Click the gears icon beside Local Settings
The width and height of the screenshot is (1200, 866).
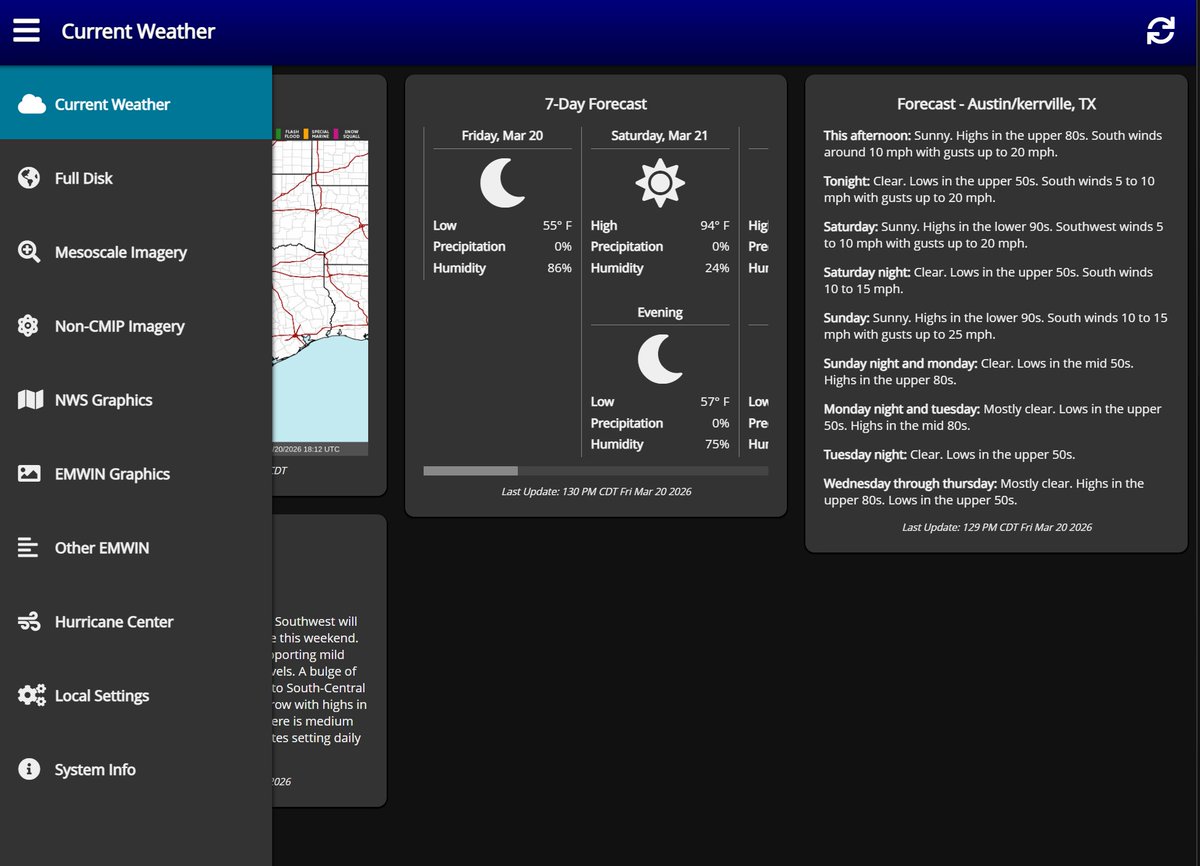[x=32, y=696]
